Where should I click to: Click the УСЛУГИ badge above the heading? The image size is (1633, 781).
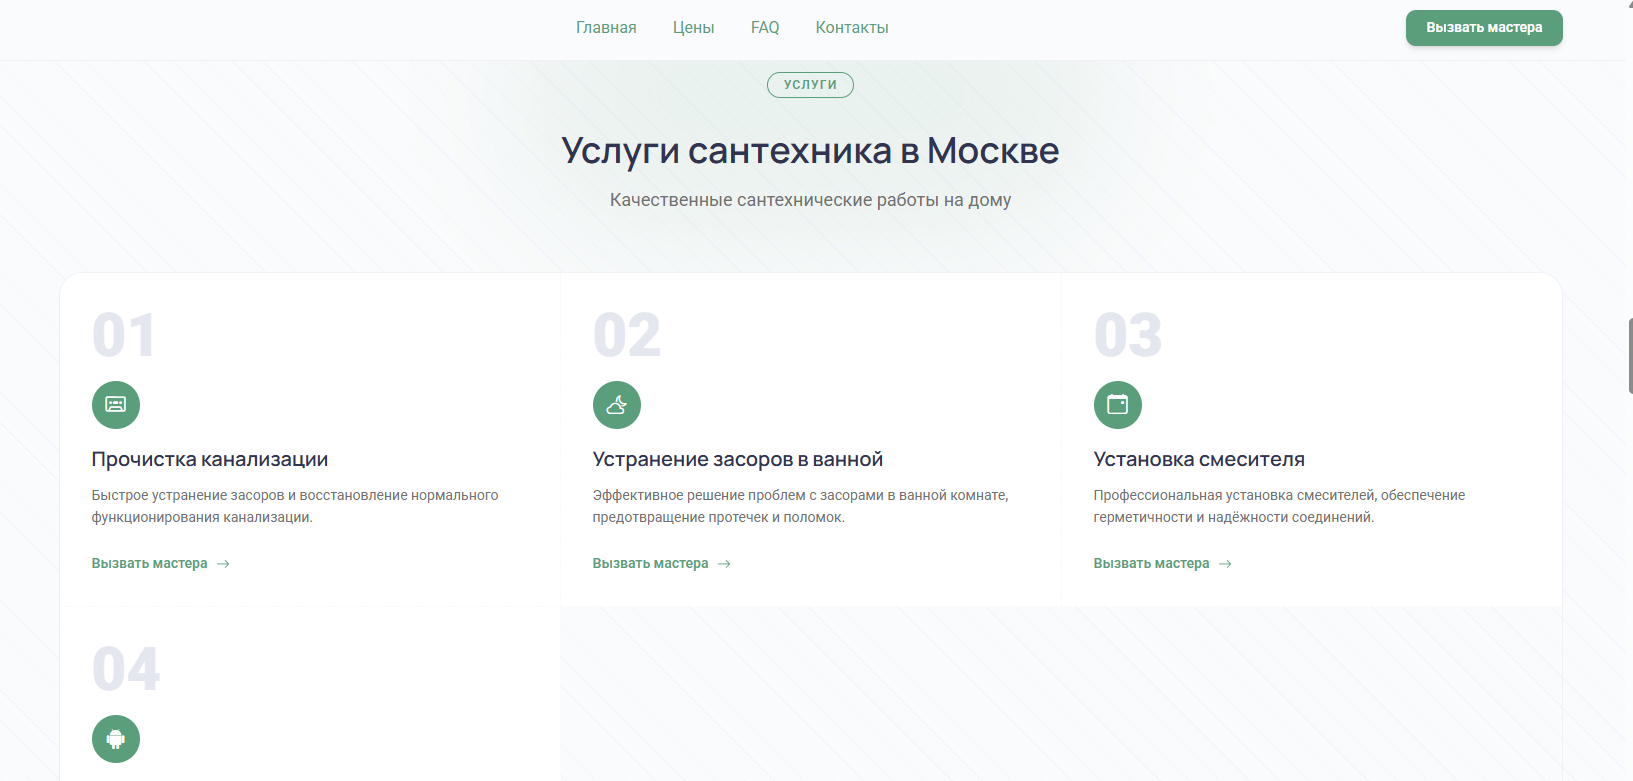tap(810, 85)
